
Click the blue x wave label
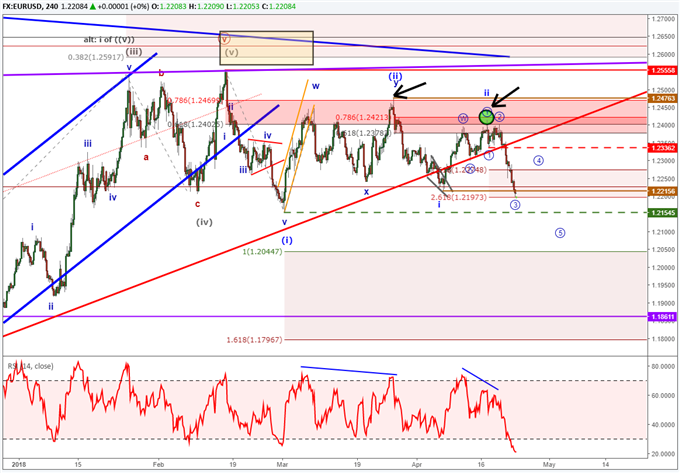366,191
